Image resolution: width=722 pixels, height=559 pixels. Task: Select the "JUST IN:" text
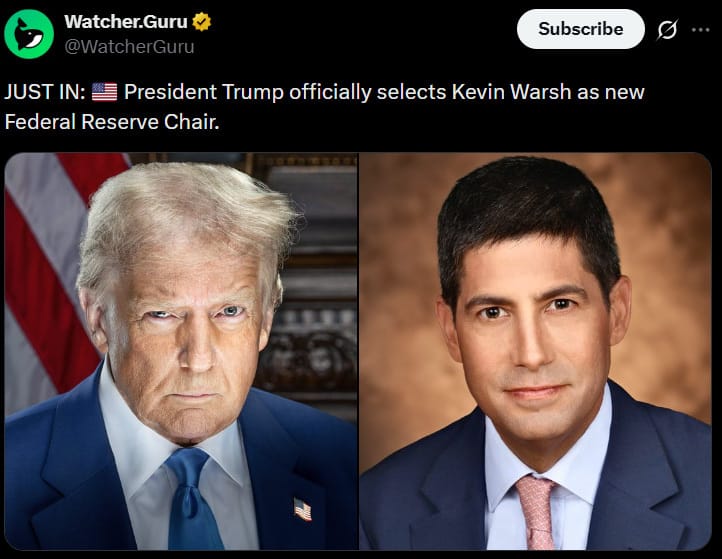[45, 92]
